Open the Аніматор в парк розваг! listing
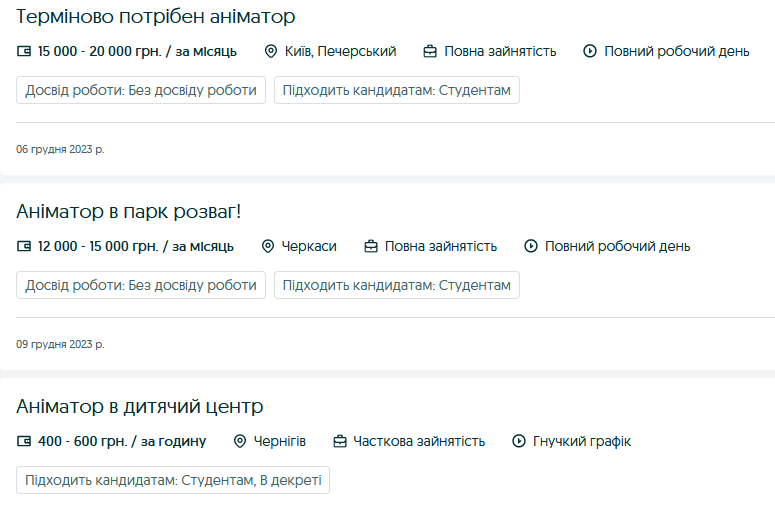 point(129,212)
